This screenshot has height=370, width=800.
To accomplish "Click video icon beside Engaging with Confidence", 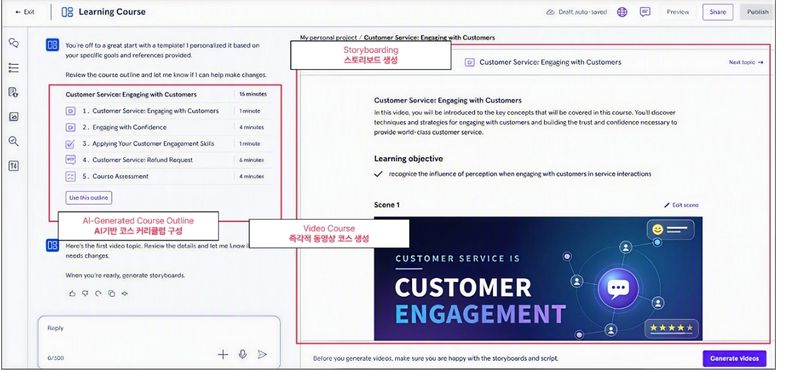I will [71, 127].
